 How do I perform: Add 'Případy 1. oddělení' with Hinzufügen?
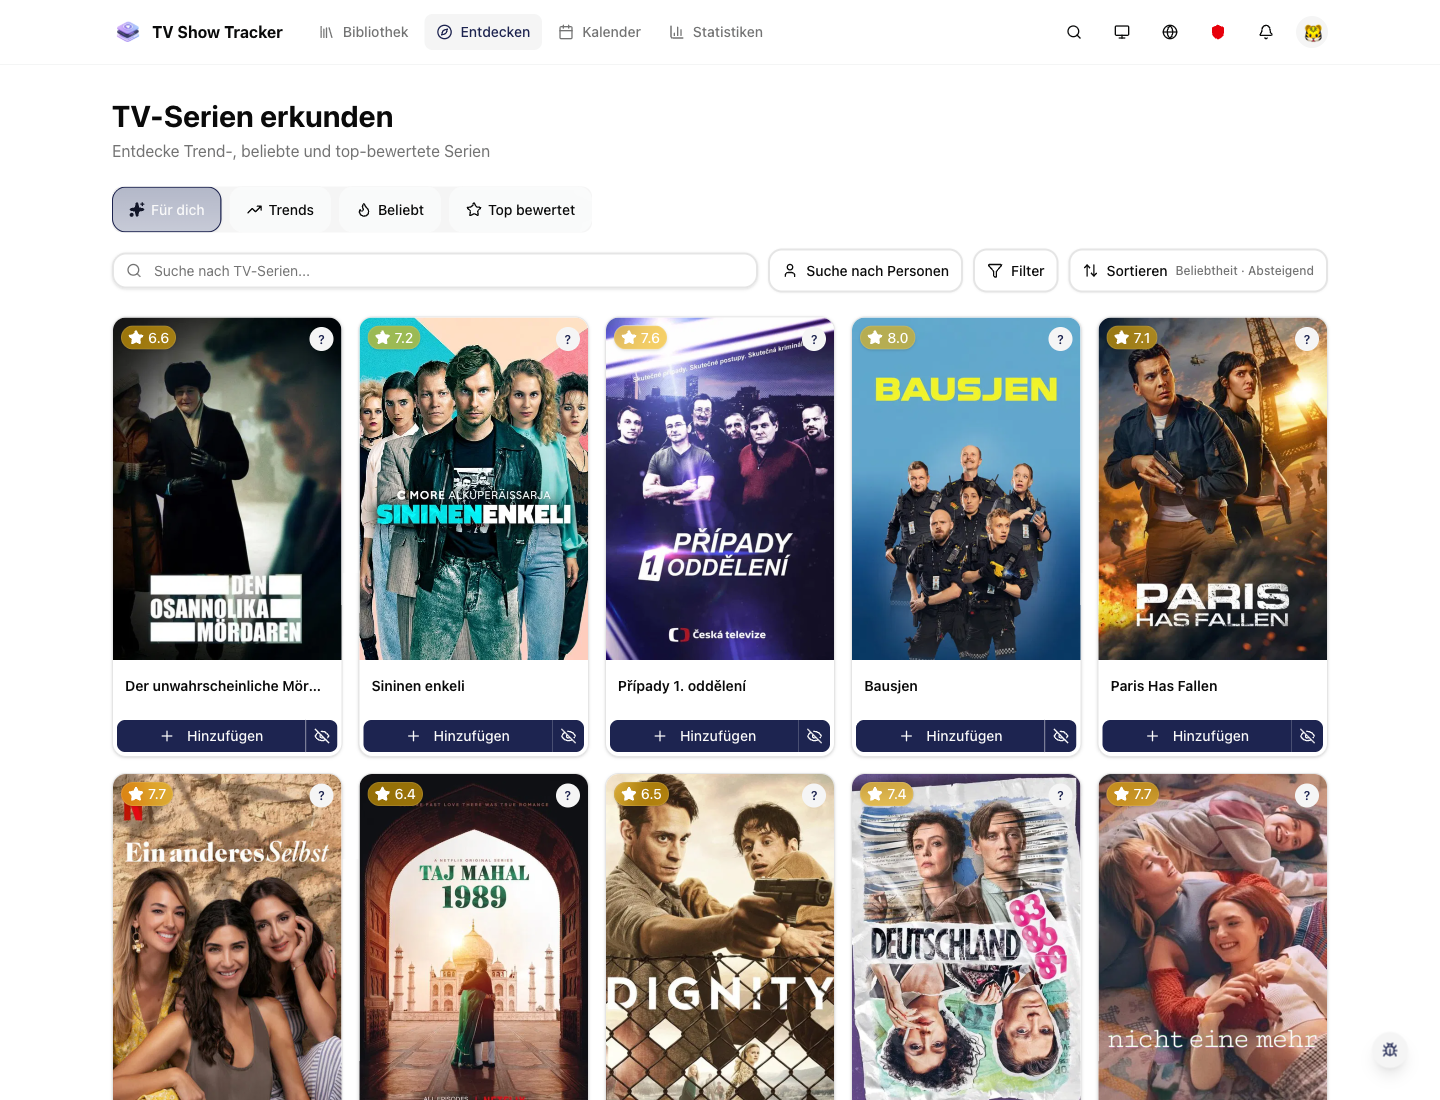[x=704, y=736]
